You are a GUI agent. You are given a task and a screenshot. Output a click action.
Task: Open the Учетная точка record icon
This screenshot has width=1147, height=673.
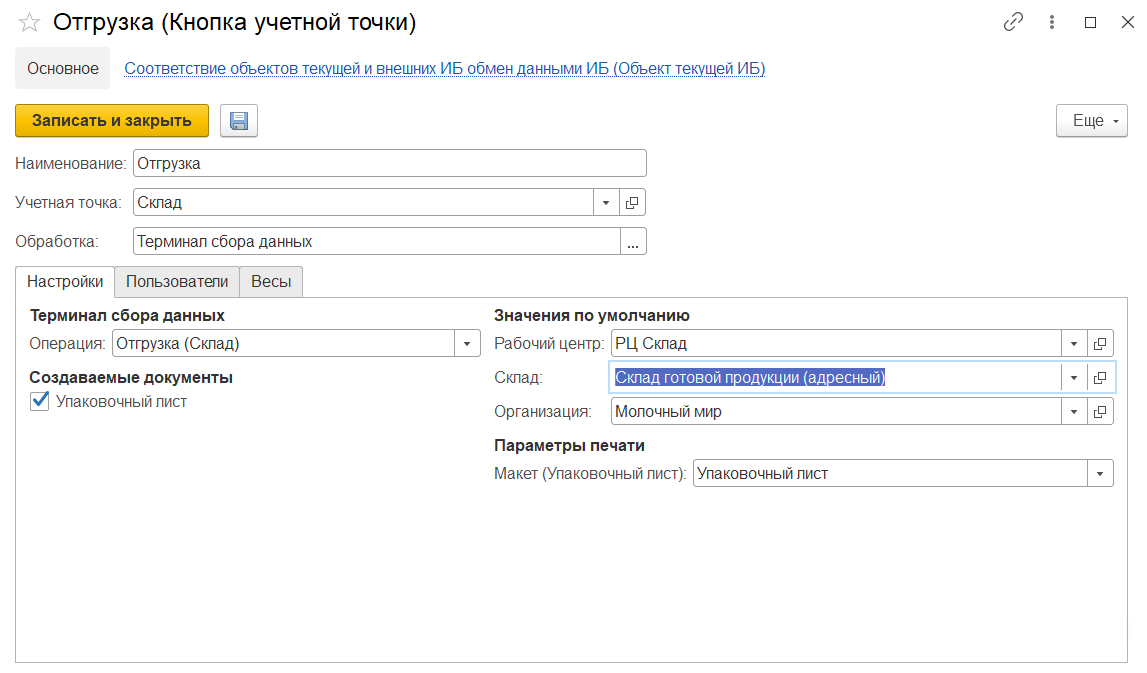point(632,202)
